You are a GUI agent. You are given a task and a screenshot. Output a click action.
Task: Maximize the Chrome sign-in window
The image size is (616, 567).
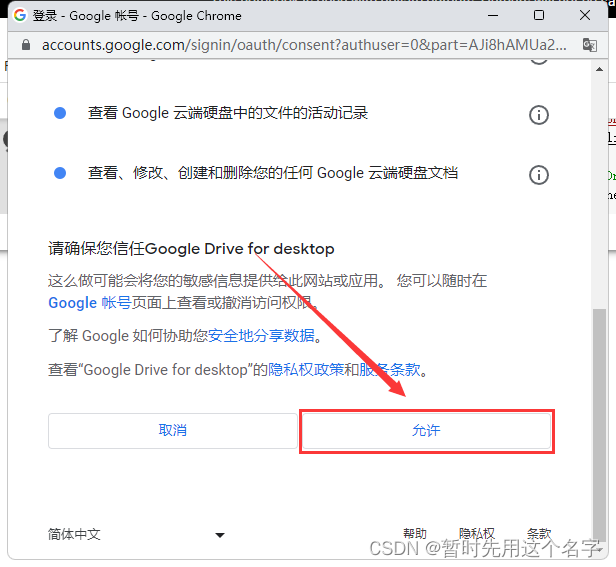539,15
